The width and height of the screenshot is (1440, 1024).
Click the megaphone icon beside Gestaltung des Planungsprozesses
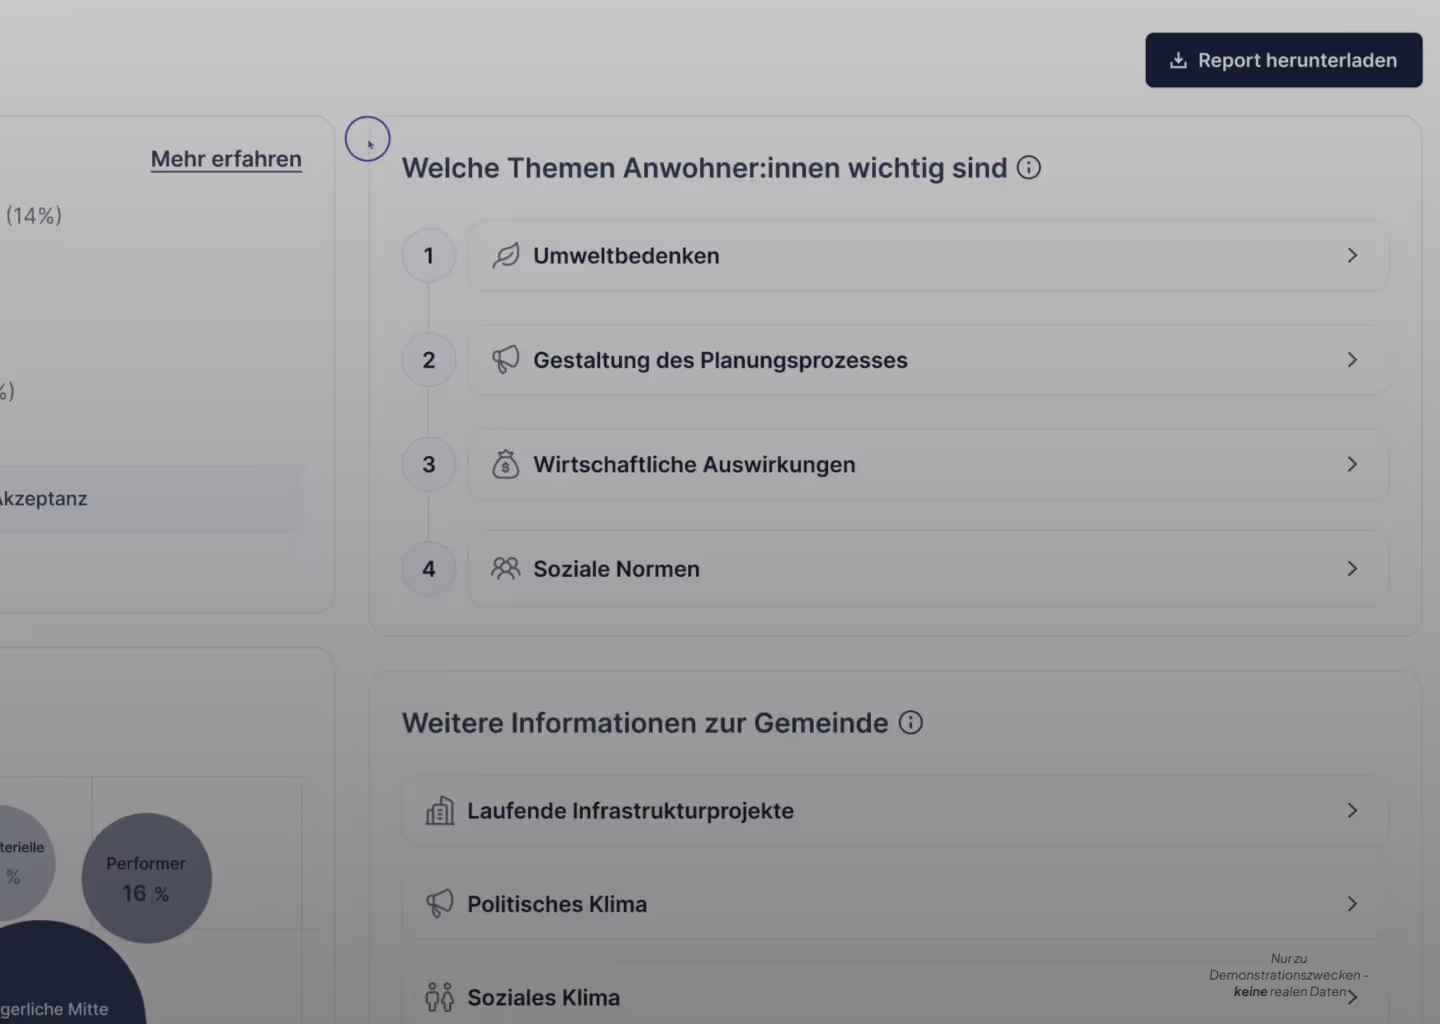[506, 359]
